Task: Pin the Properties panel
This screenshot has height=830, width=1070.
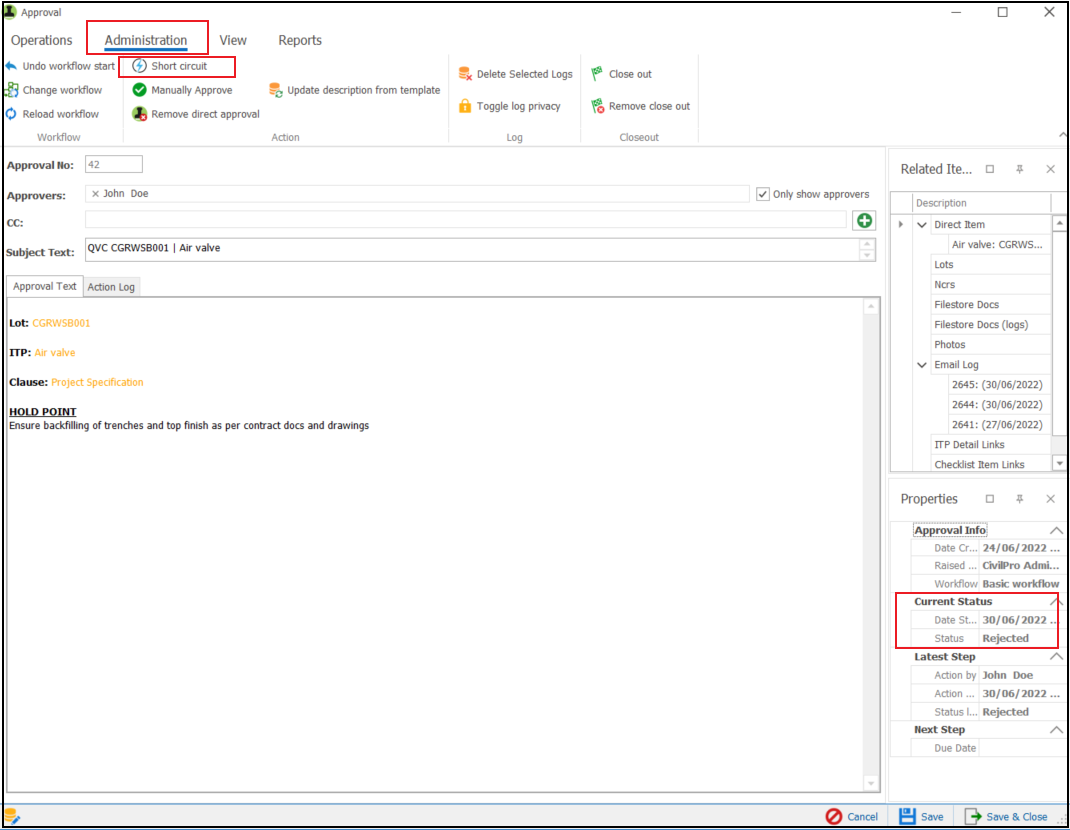Action: 1020,499
